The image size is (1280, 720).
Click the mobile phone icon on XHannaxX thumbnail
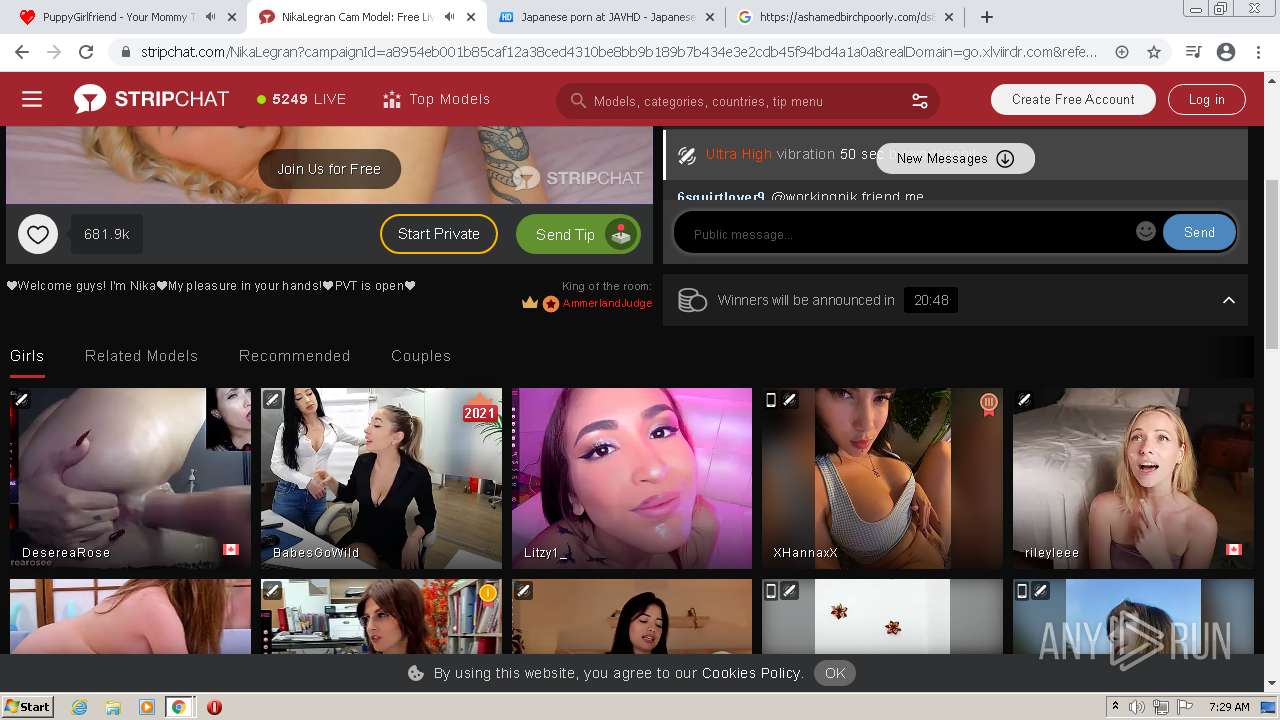point(771,400)
